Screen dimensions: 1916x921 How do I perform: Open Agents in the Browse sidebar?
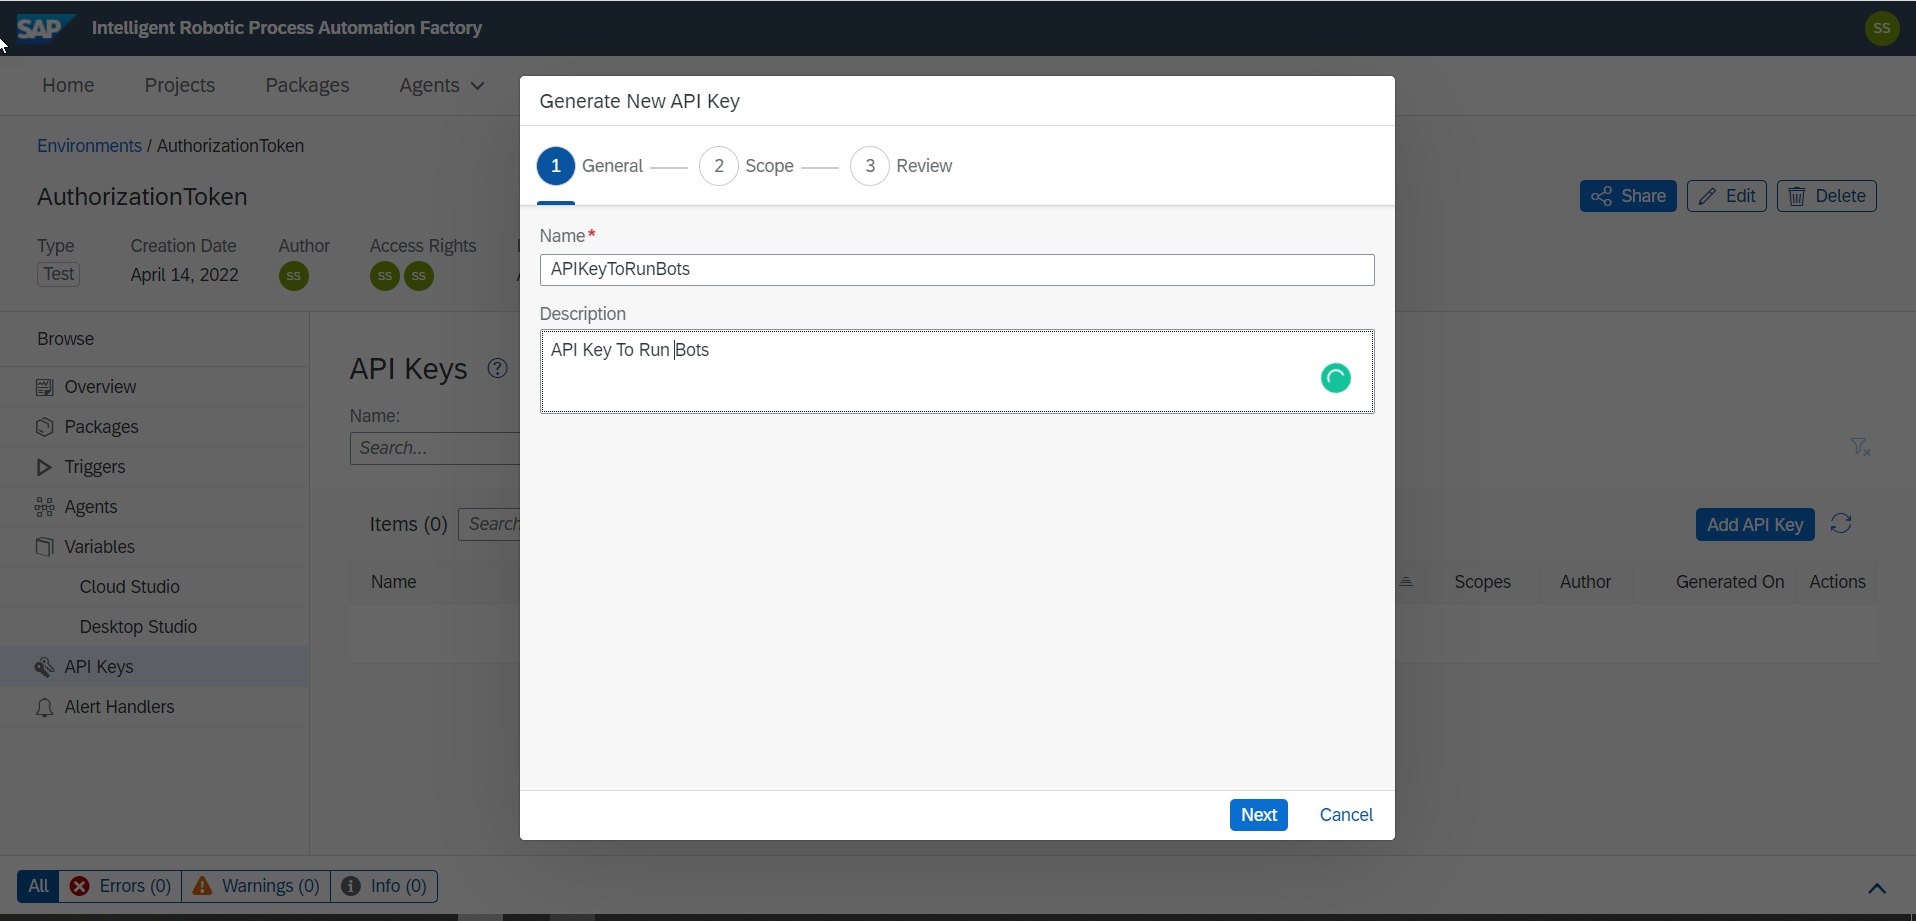pos(154,507)
